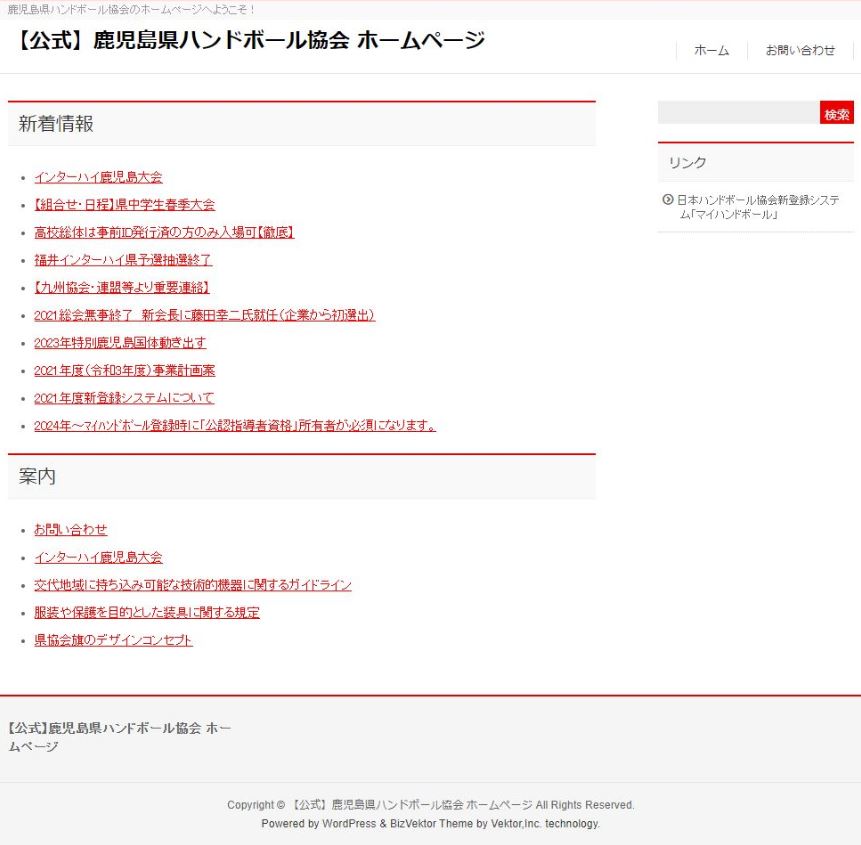This screenshot has height=845, width=861.
Task: Open the 2024年～マイハンドボール登録時 link
Action: point(235,426)
